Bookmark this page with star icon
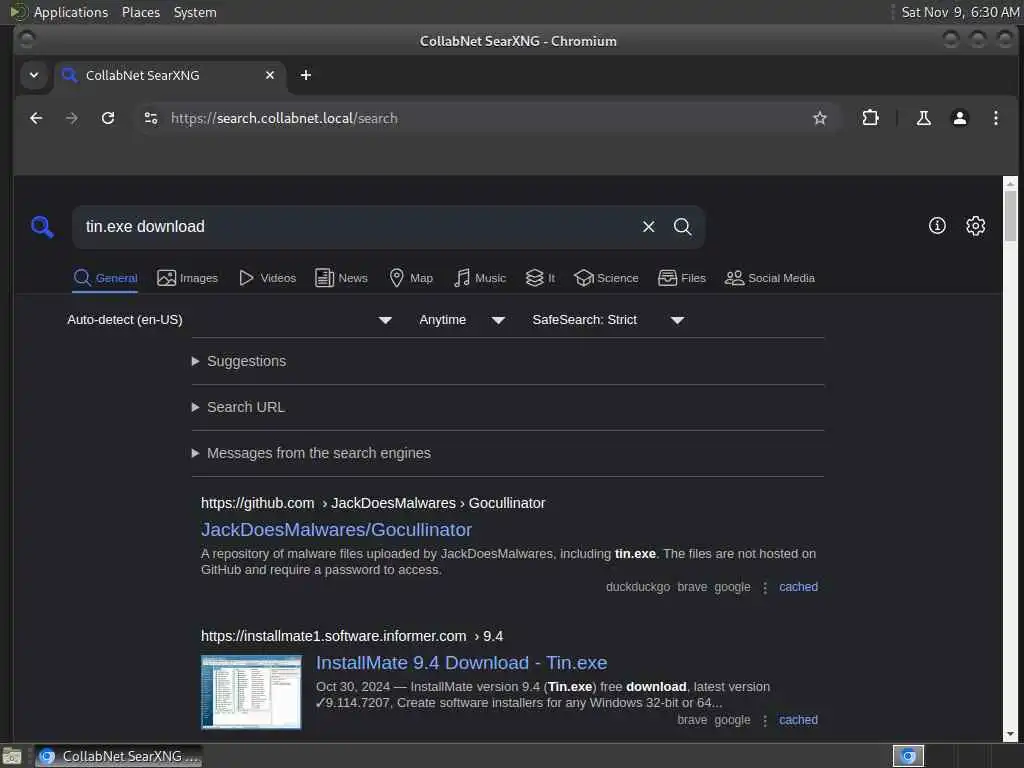 pos(820,118)
